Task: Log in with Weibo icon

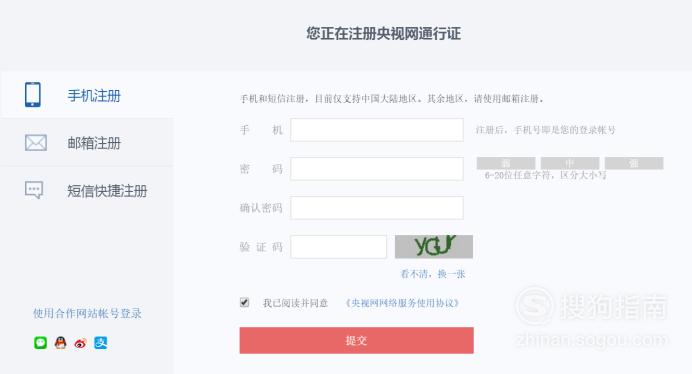Action: (x=80, y=343)
